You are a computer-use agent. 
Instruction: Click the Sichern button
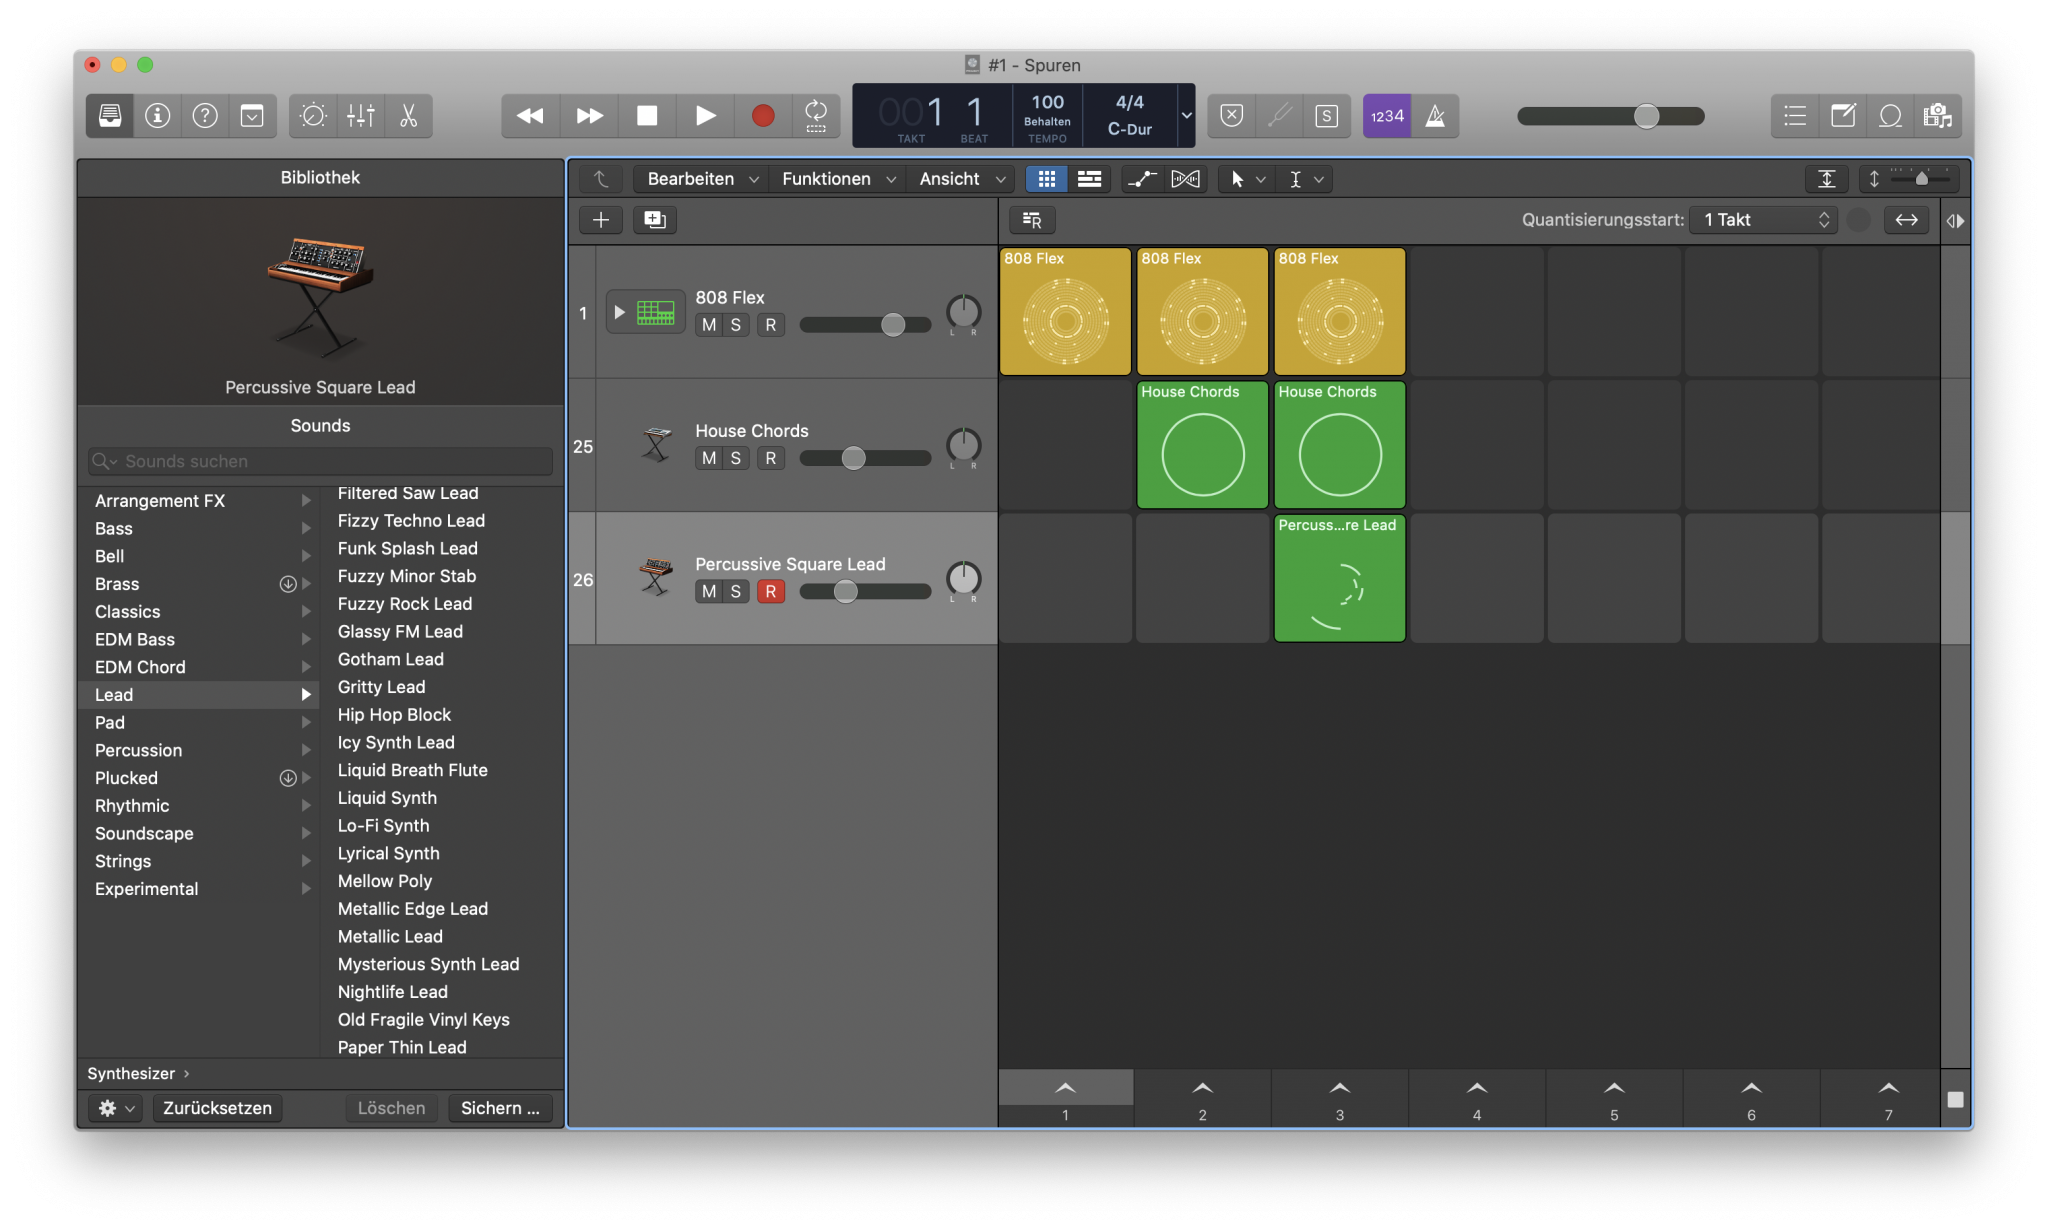(x=500, y=1108)
